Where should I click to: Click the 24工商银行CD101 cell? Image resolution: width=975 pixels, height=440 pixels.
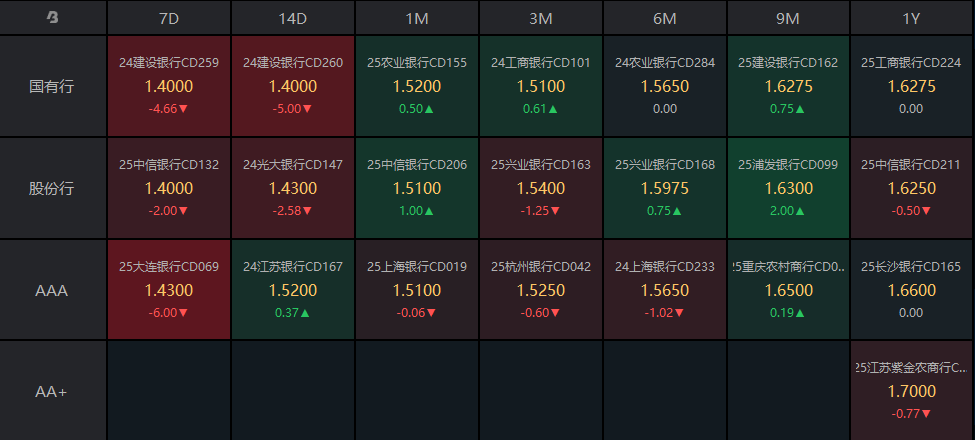coord(541,86)
